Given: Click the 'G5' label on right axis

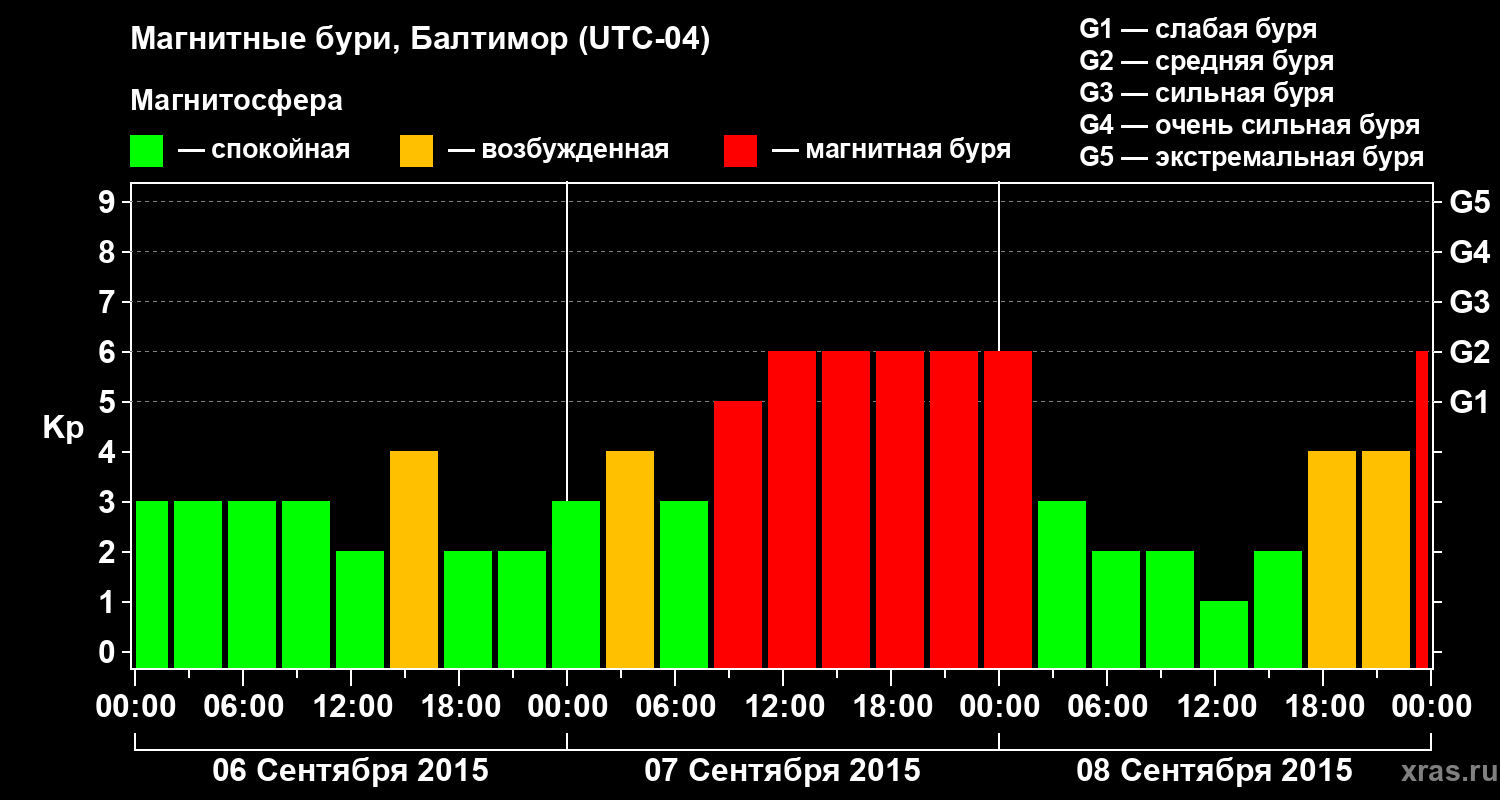Looking at the screenshot, I should click(x=1469, y=202).
